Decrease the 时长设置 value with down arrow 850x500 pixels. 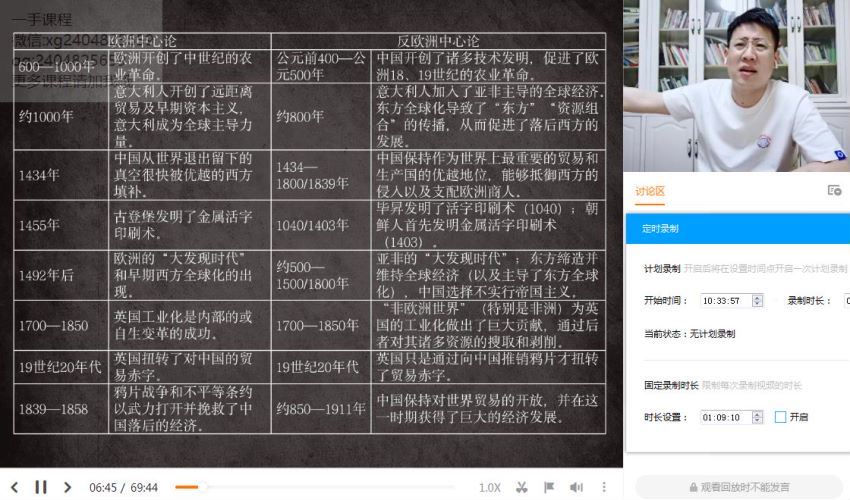pyautogui.click(x=757, y=421)
